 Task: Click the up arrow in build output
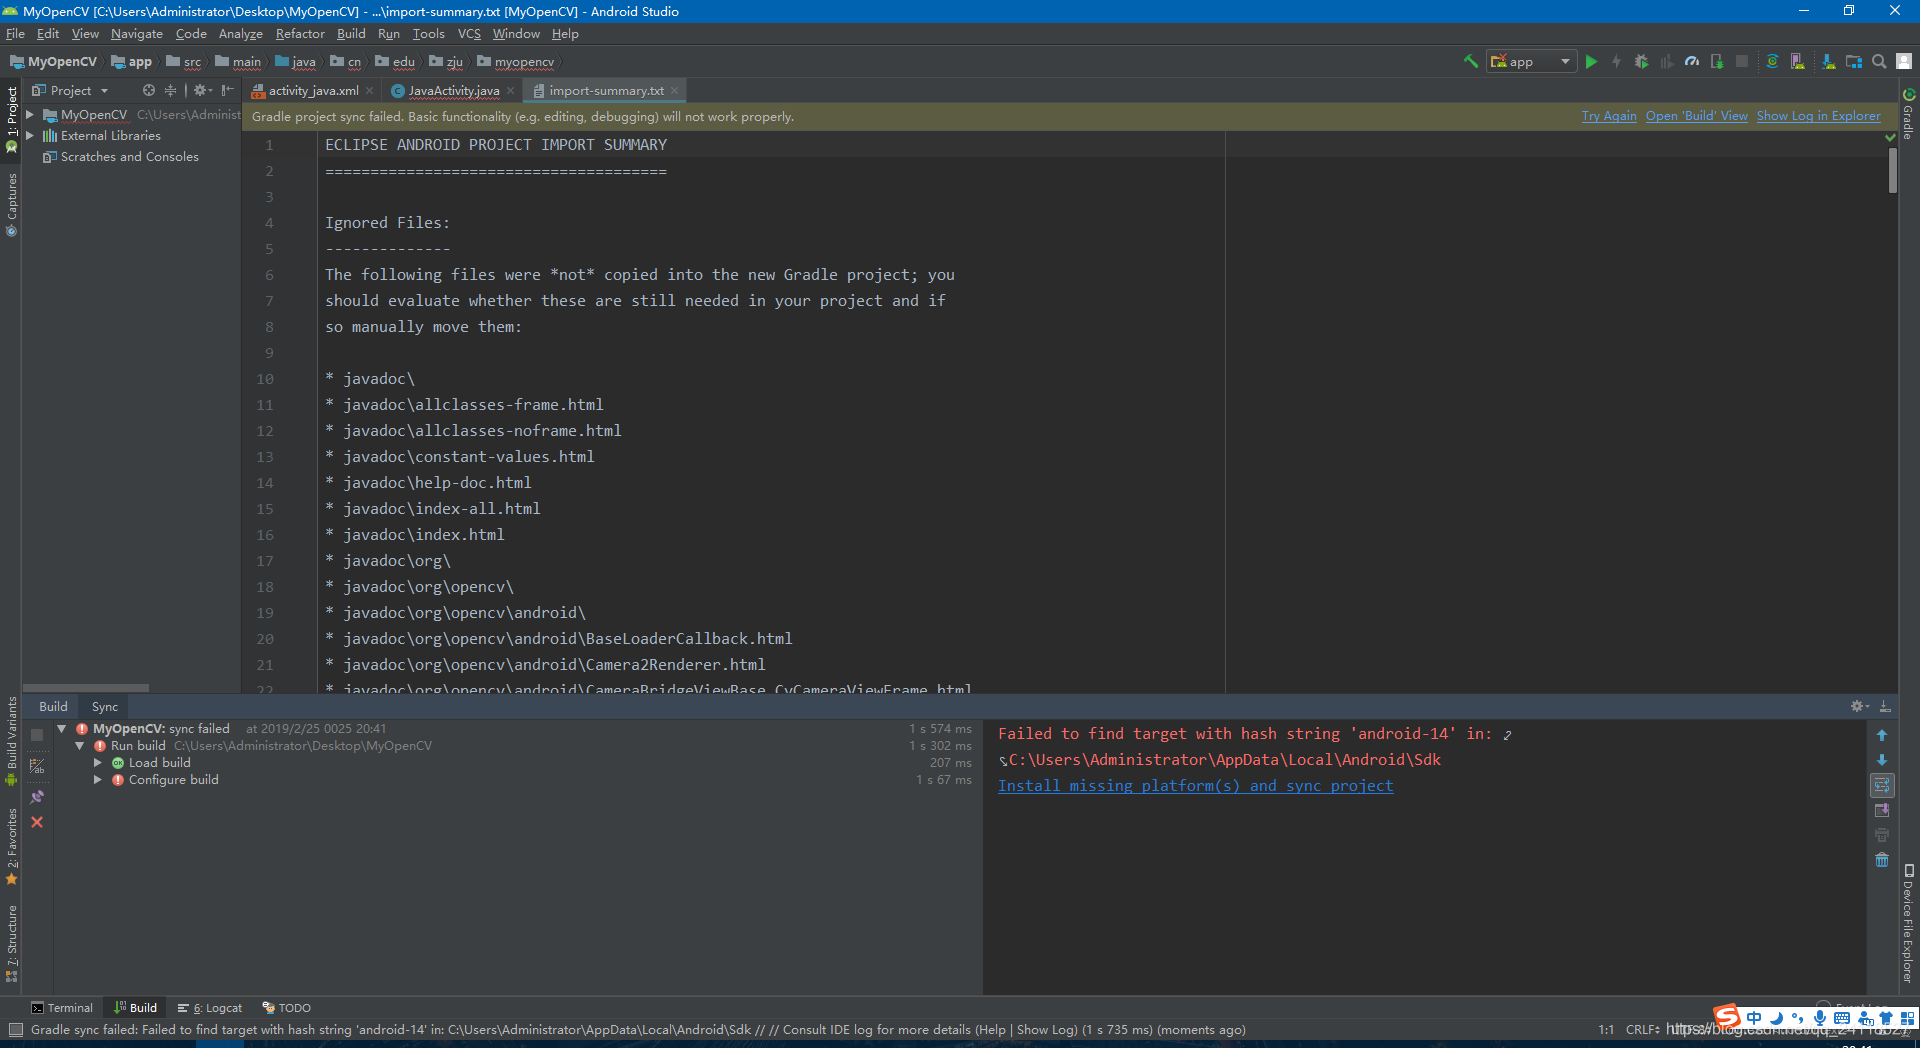[1882, 735]
